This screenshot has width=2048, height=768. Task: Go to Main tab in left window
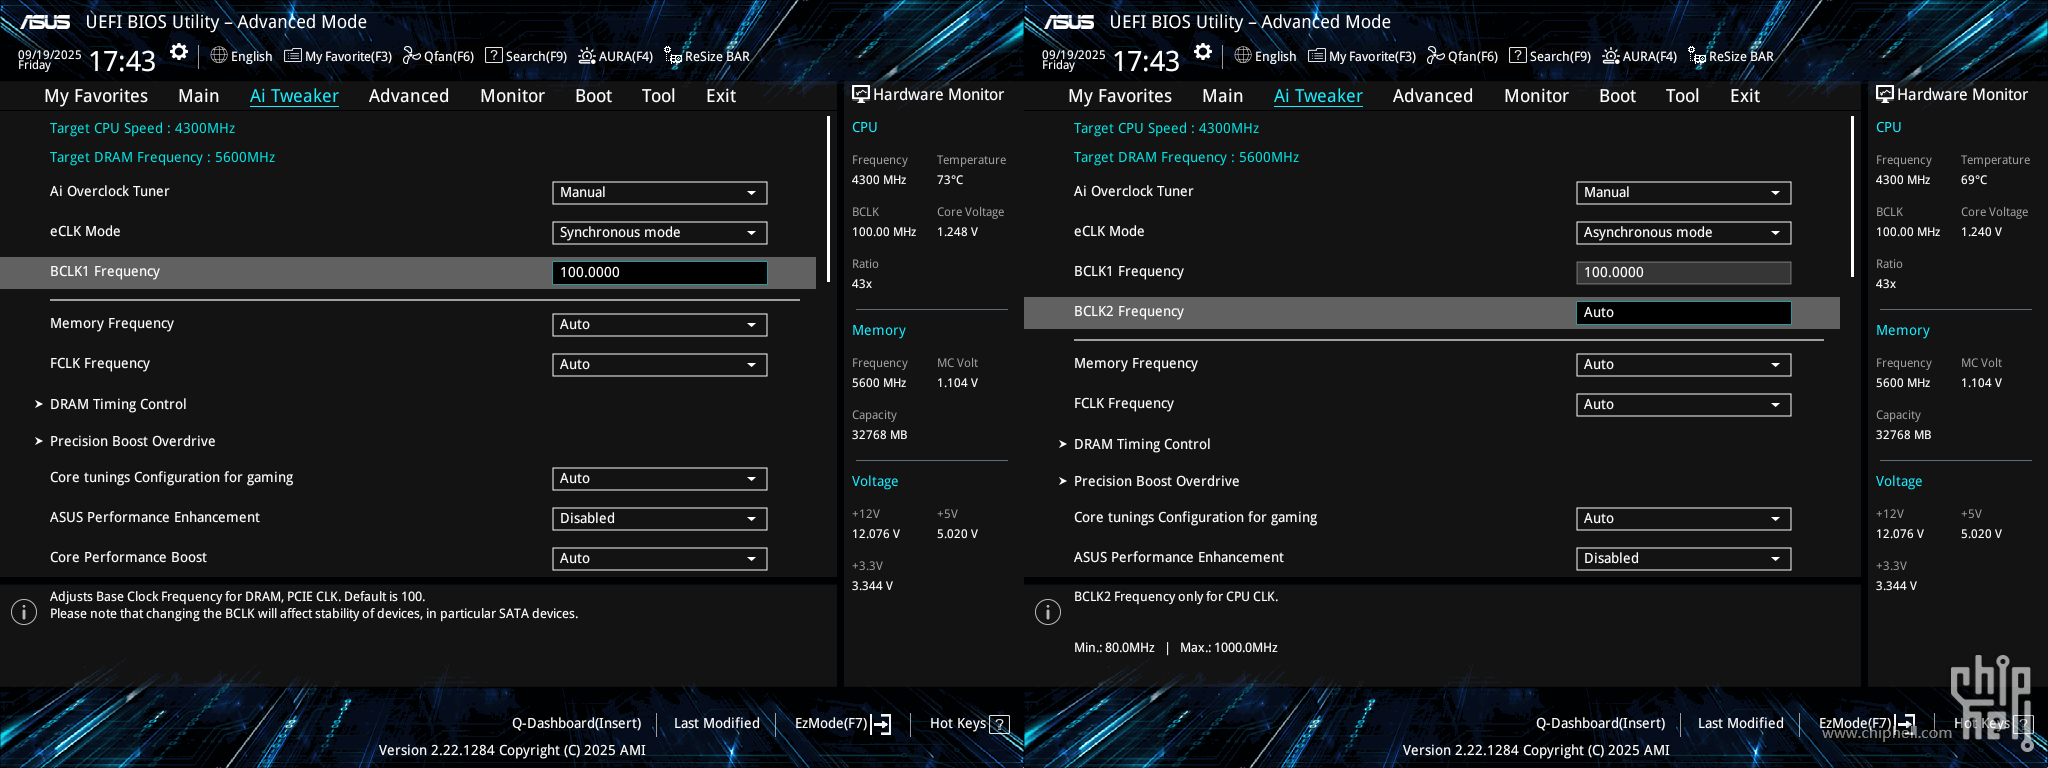pos(198,96)
